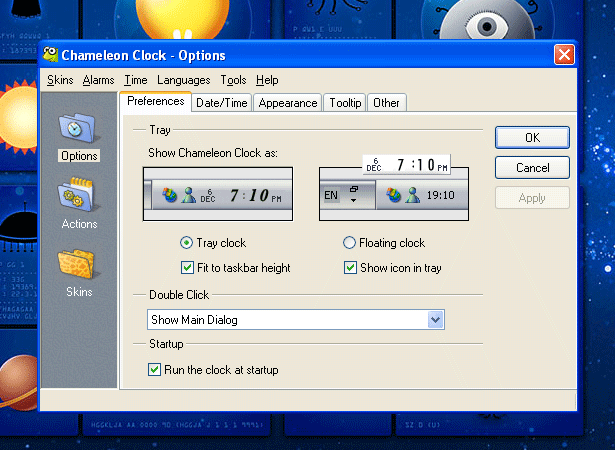
Task: Open the Actions gear folder icon
Action: tap(77, 195)
